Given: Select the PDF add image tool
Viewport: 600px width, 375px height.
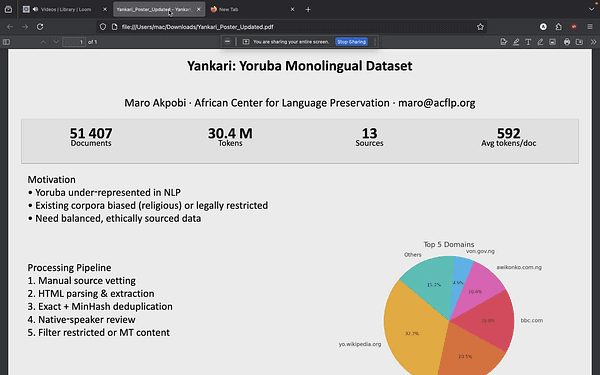Looking at the screenshot, I should pyautogui.click(x=553, y=42).
